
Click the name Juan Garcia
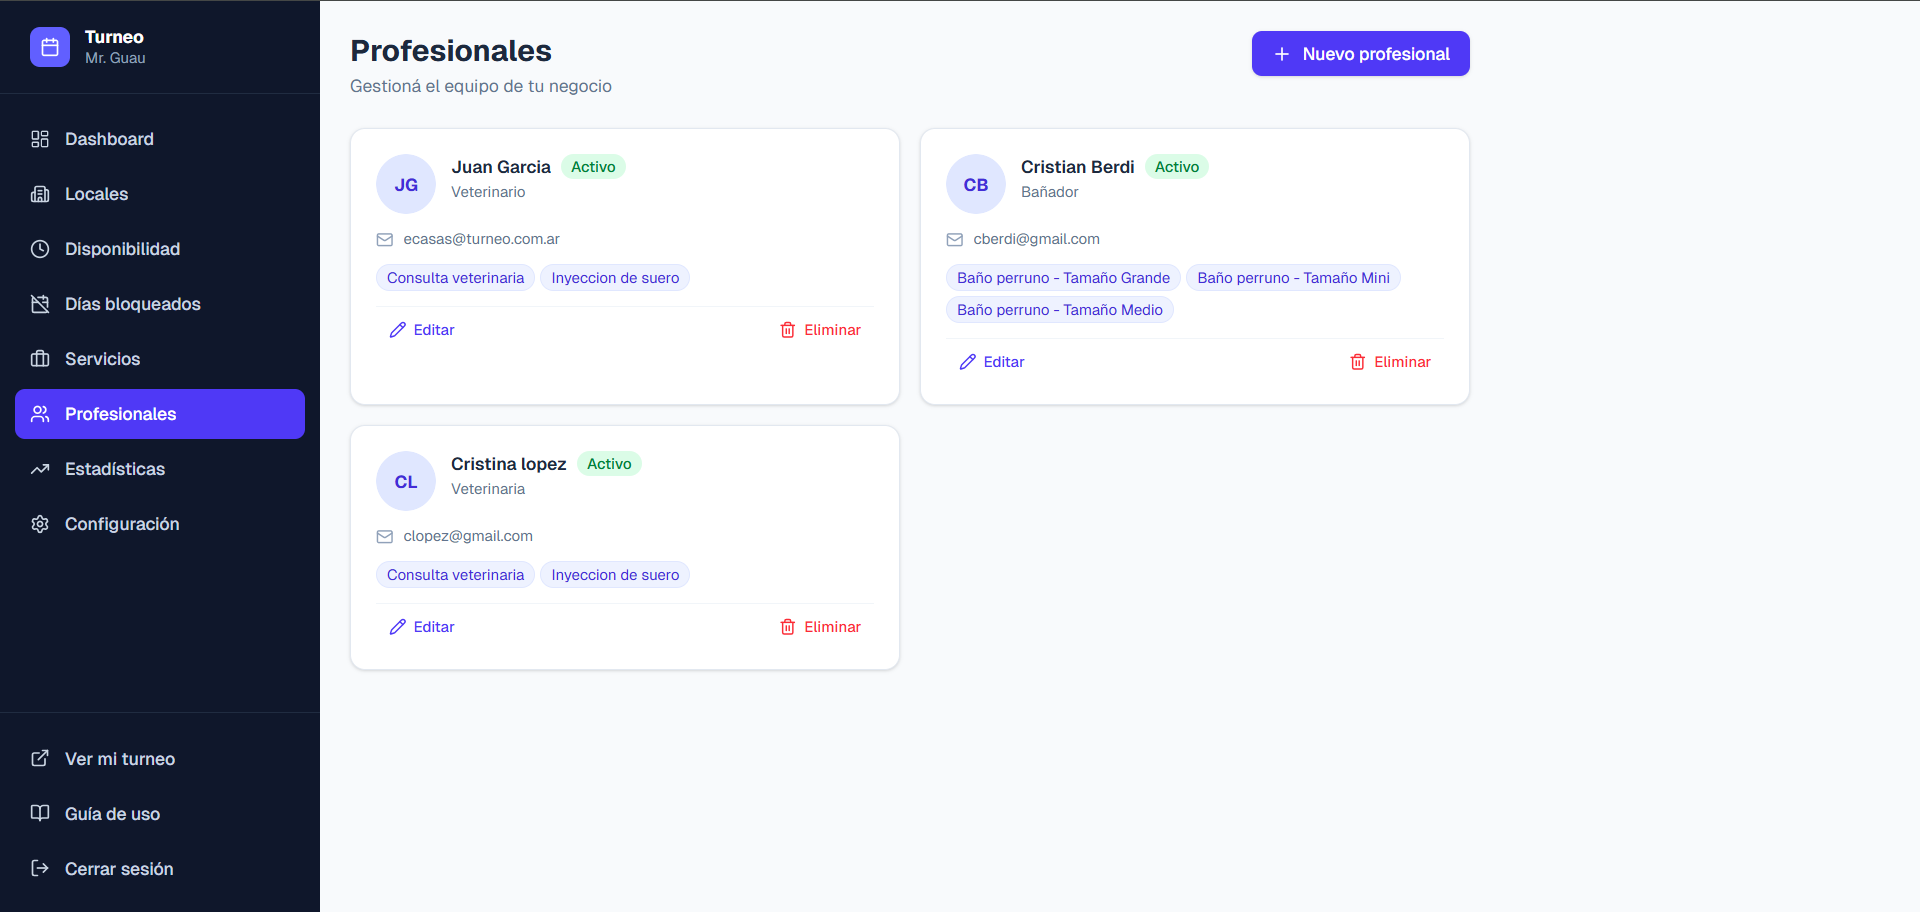[x=501, y=167]
